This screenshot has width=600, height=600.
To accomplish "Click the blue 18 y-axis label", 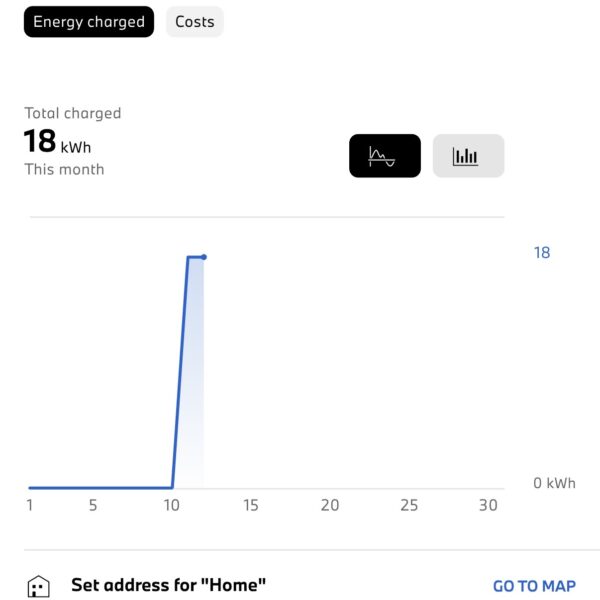I will tap(542, 253).
